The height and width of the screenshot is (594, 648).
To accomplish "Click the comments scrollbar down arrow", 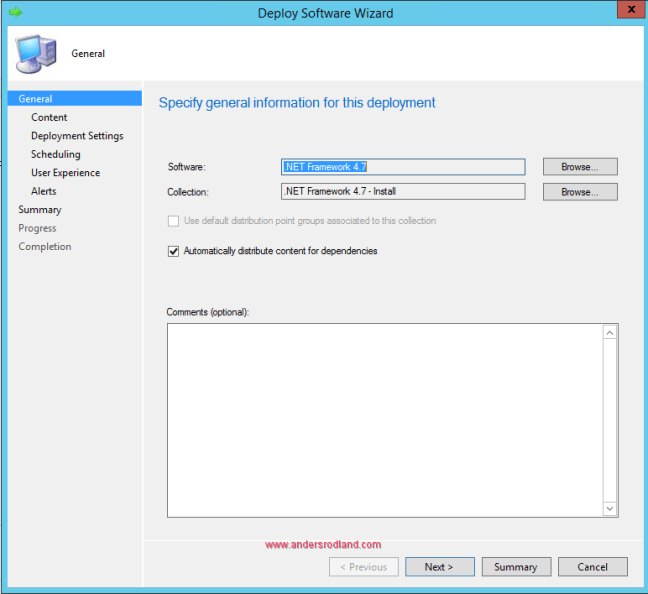I will tap(610, 509).
